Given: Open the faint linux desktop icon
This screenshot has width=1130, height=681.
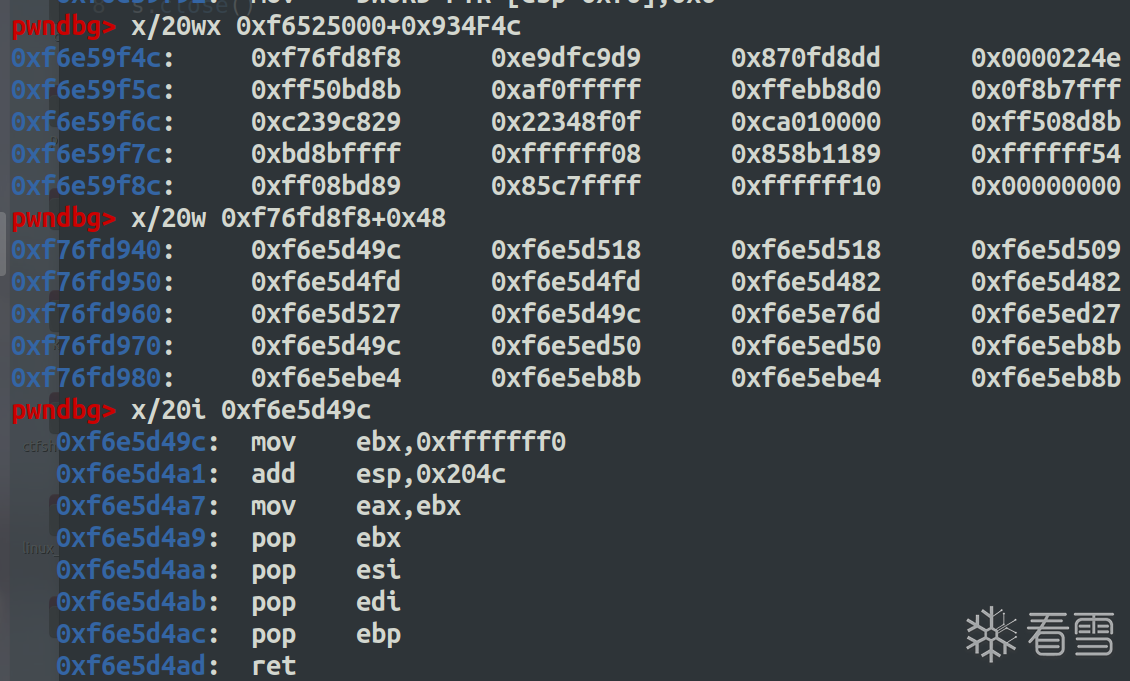Looking at the screenshot, I should coord(39,548).
